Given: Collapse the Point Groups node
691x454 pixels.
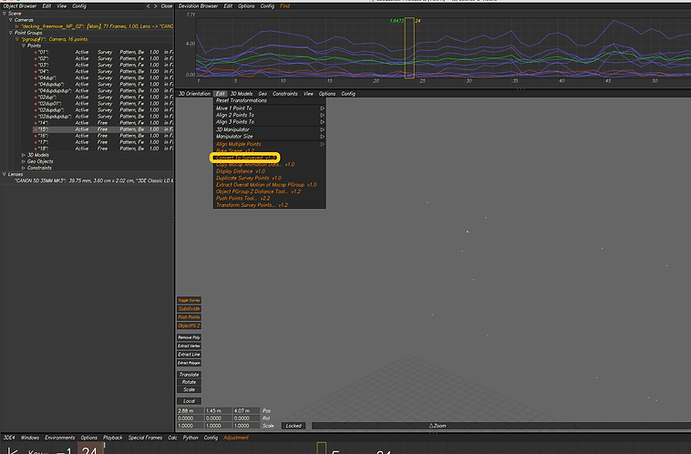Looking at the screenshot, I should point(11,33).
